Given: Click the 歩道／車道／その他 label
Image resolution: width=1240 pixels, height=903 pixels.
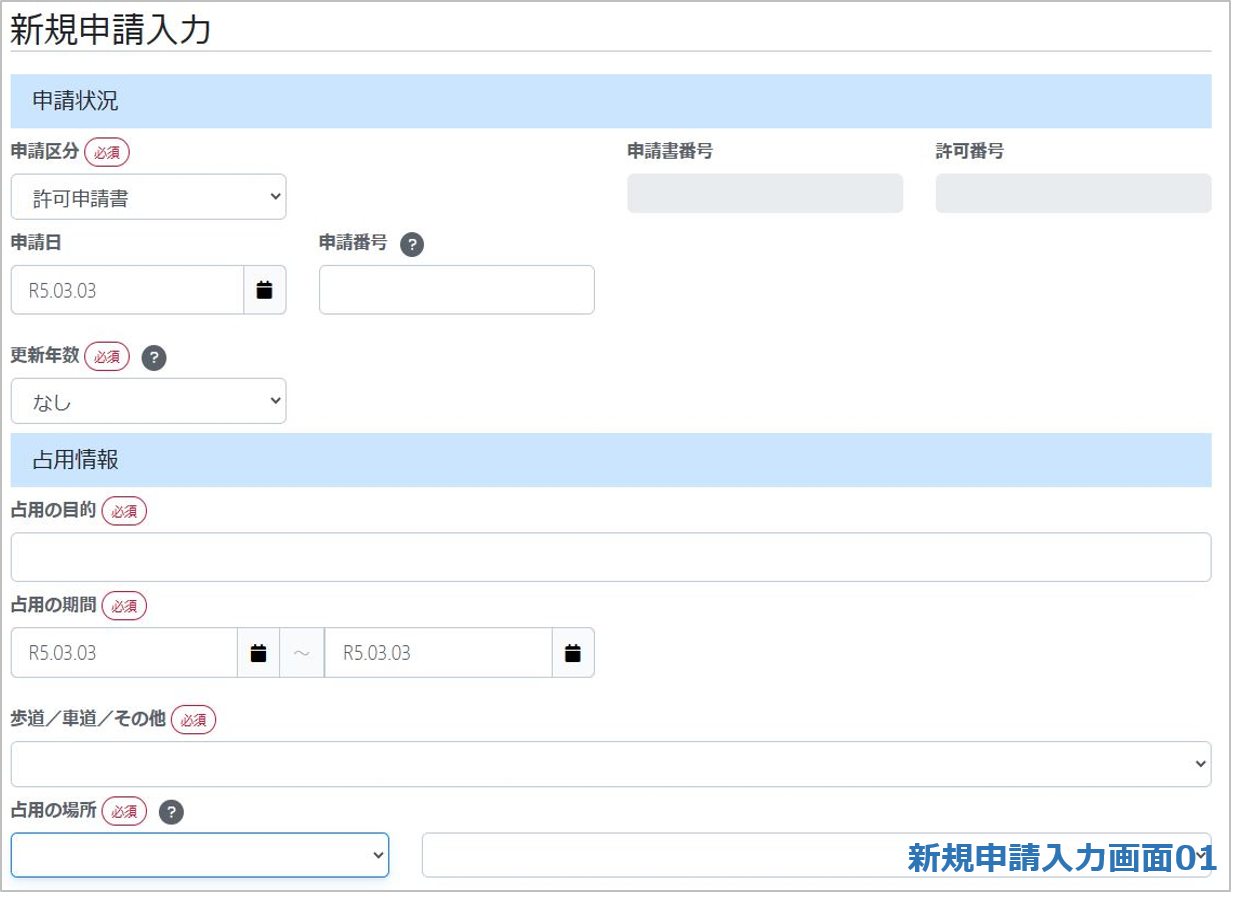Looking at the screenshot, I should (x=88, y=718).
